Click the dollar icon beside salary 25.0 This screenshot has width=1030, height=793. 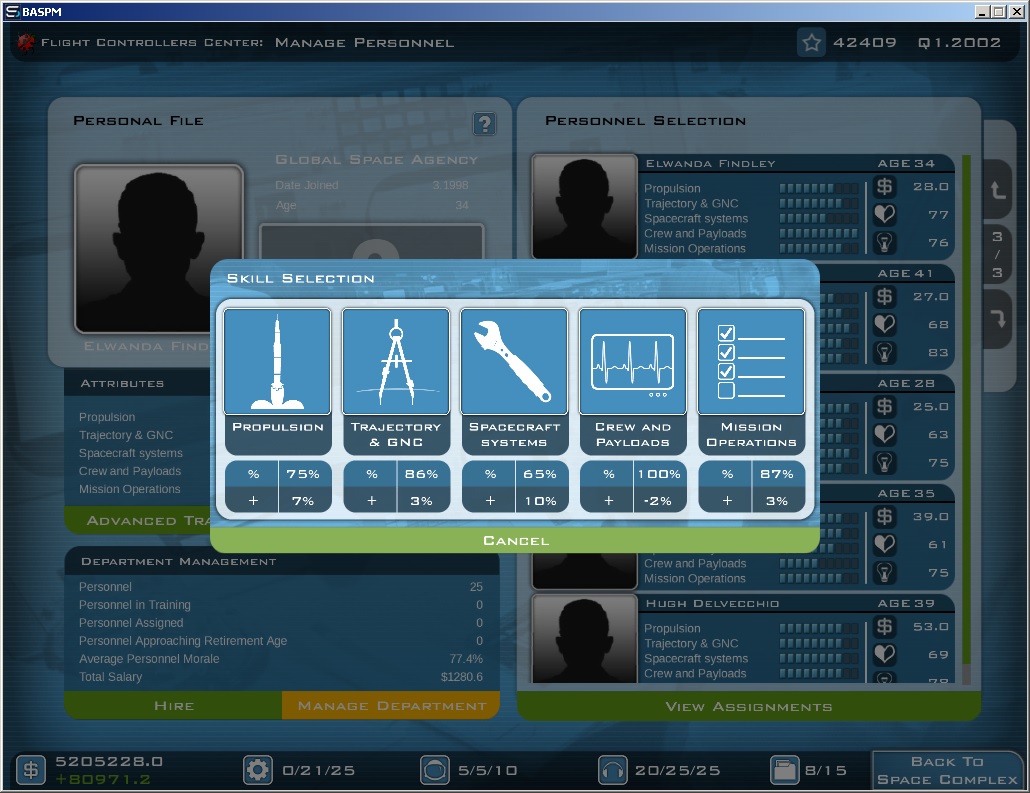click(885, 407)
